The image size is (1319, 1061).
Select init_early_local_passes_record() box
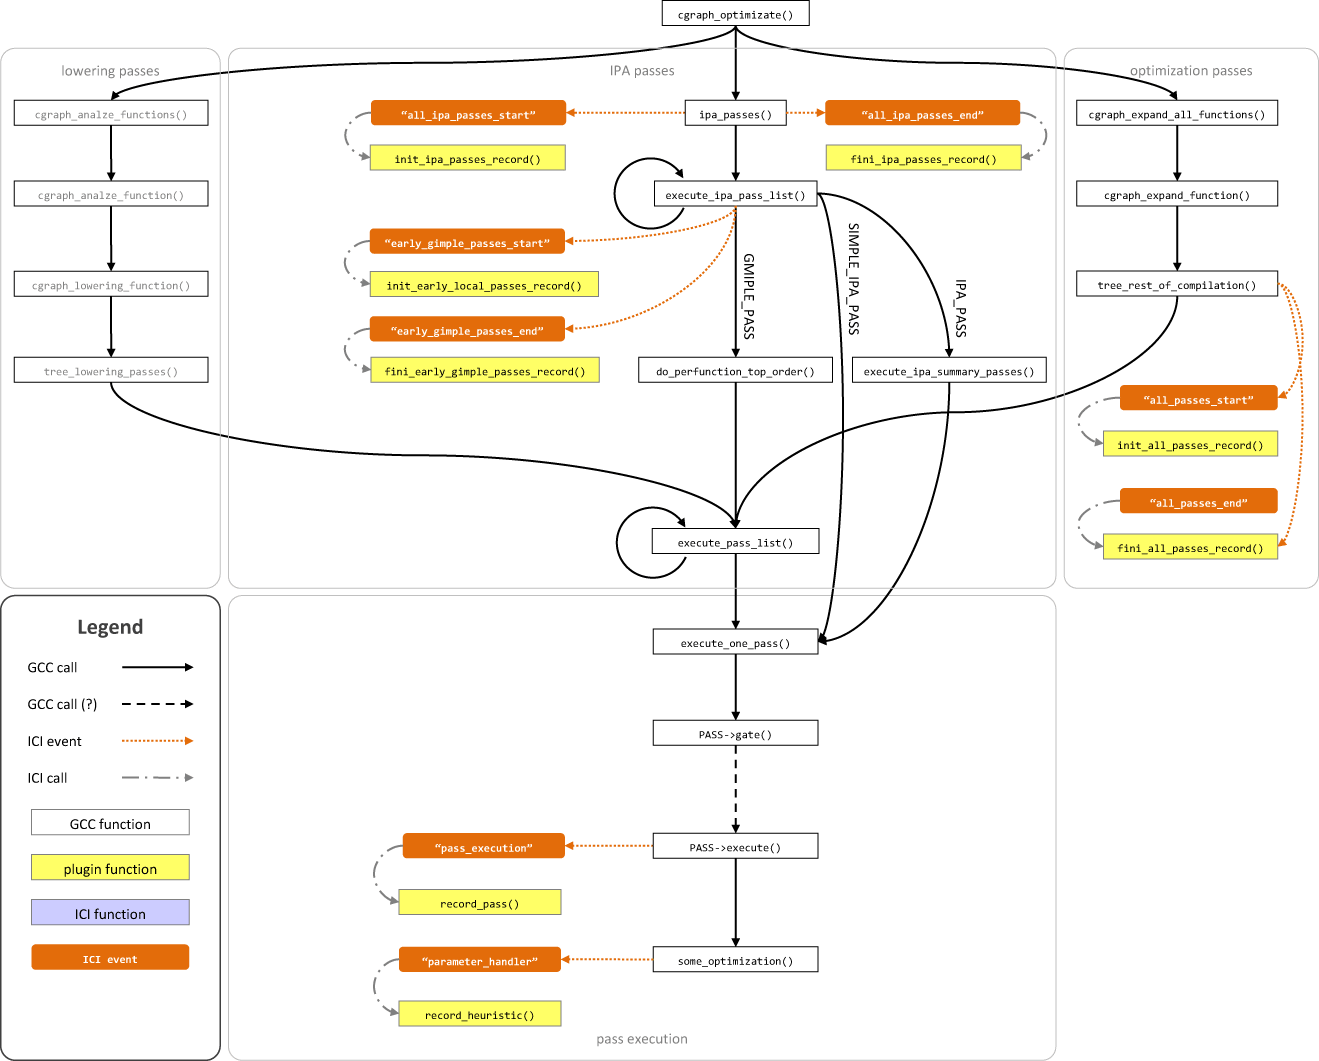[484, 284]
